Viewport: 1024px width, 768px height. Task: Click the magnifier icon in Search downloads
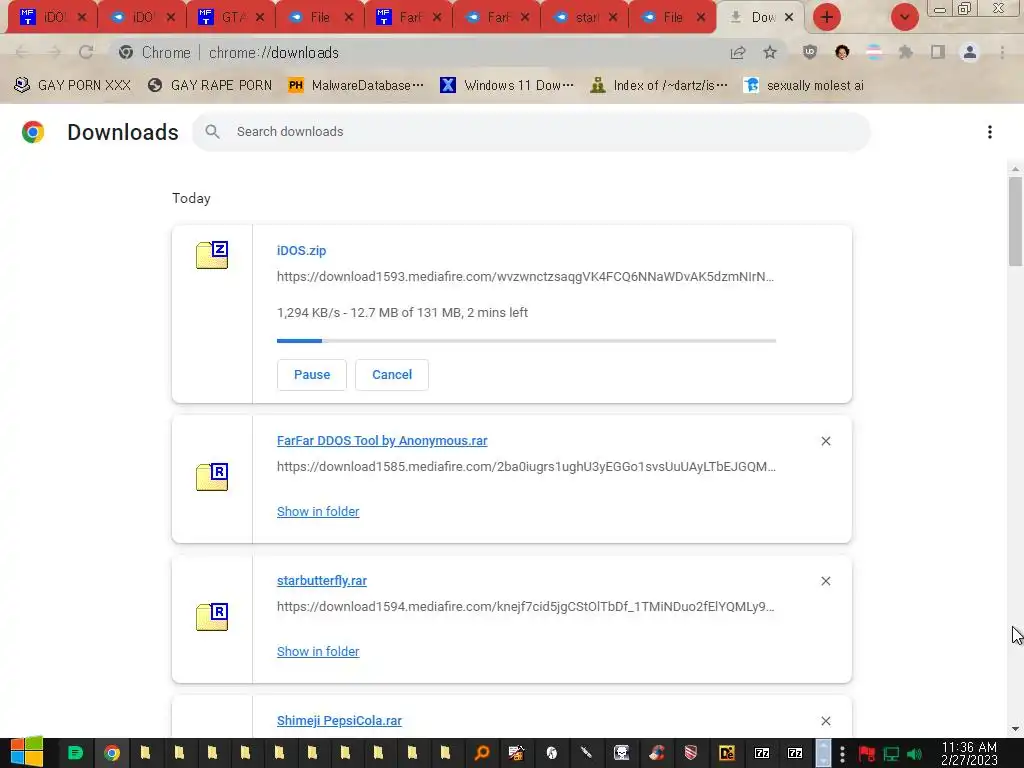(x=212, y=131)
